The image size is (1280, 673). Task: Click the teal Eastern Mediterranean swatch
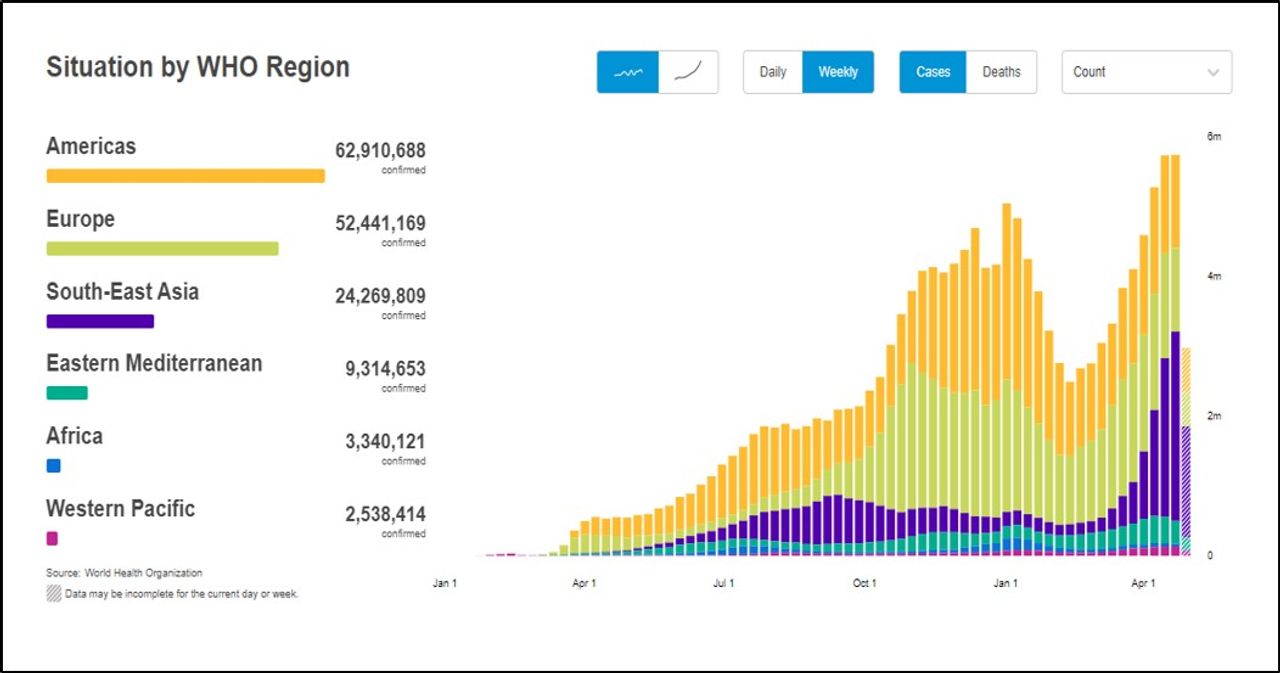67,393
